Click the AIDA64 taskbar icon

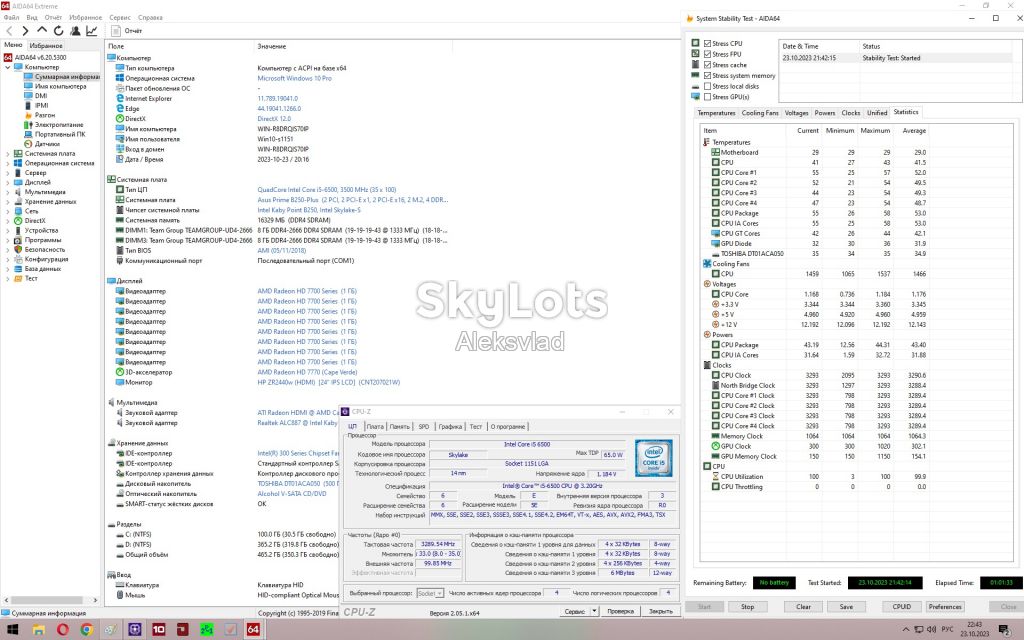(x=253, y=630)
